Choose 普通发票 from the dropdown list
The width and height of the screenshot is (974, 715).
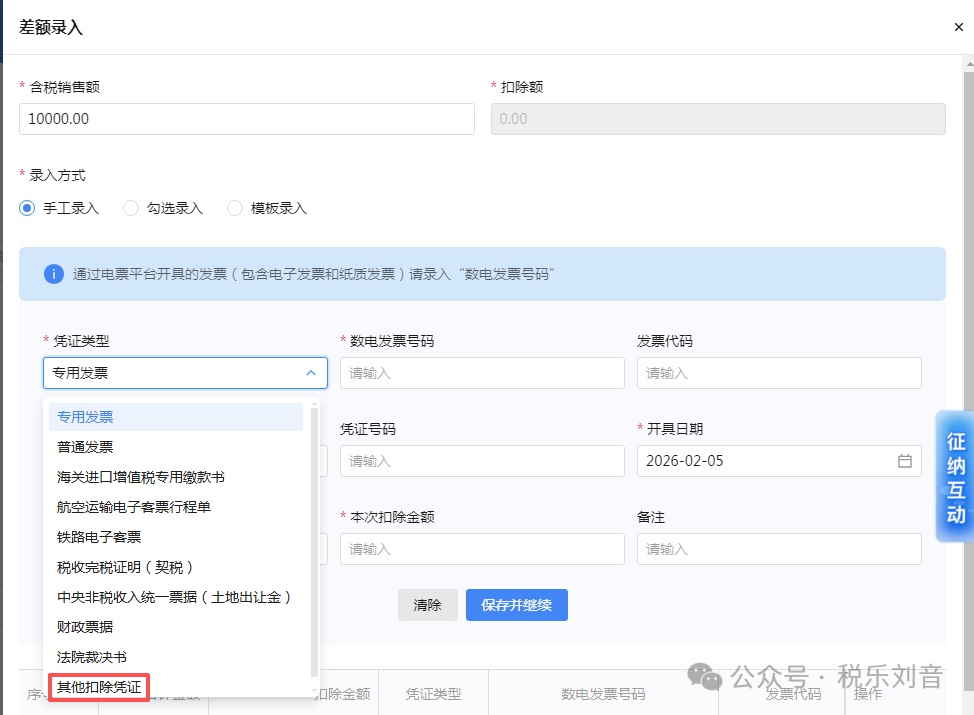[x=176, y=447]
